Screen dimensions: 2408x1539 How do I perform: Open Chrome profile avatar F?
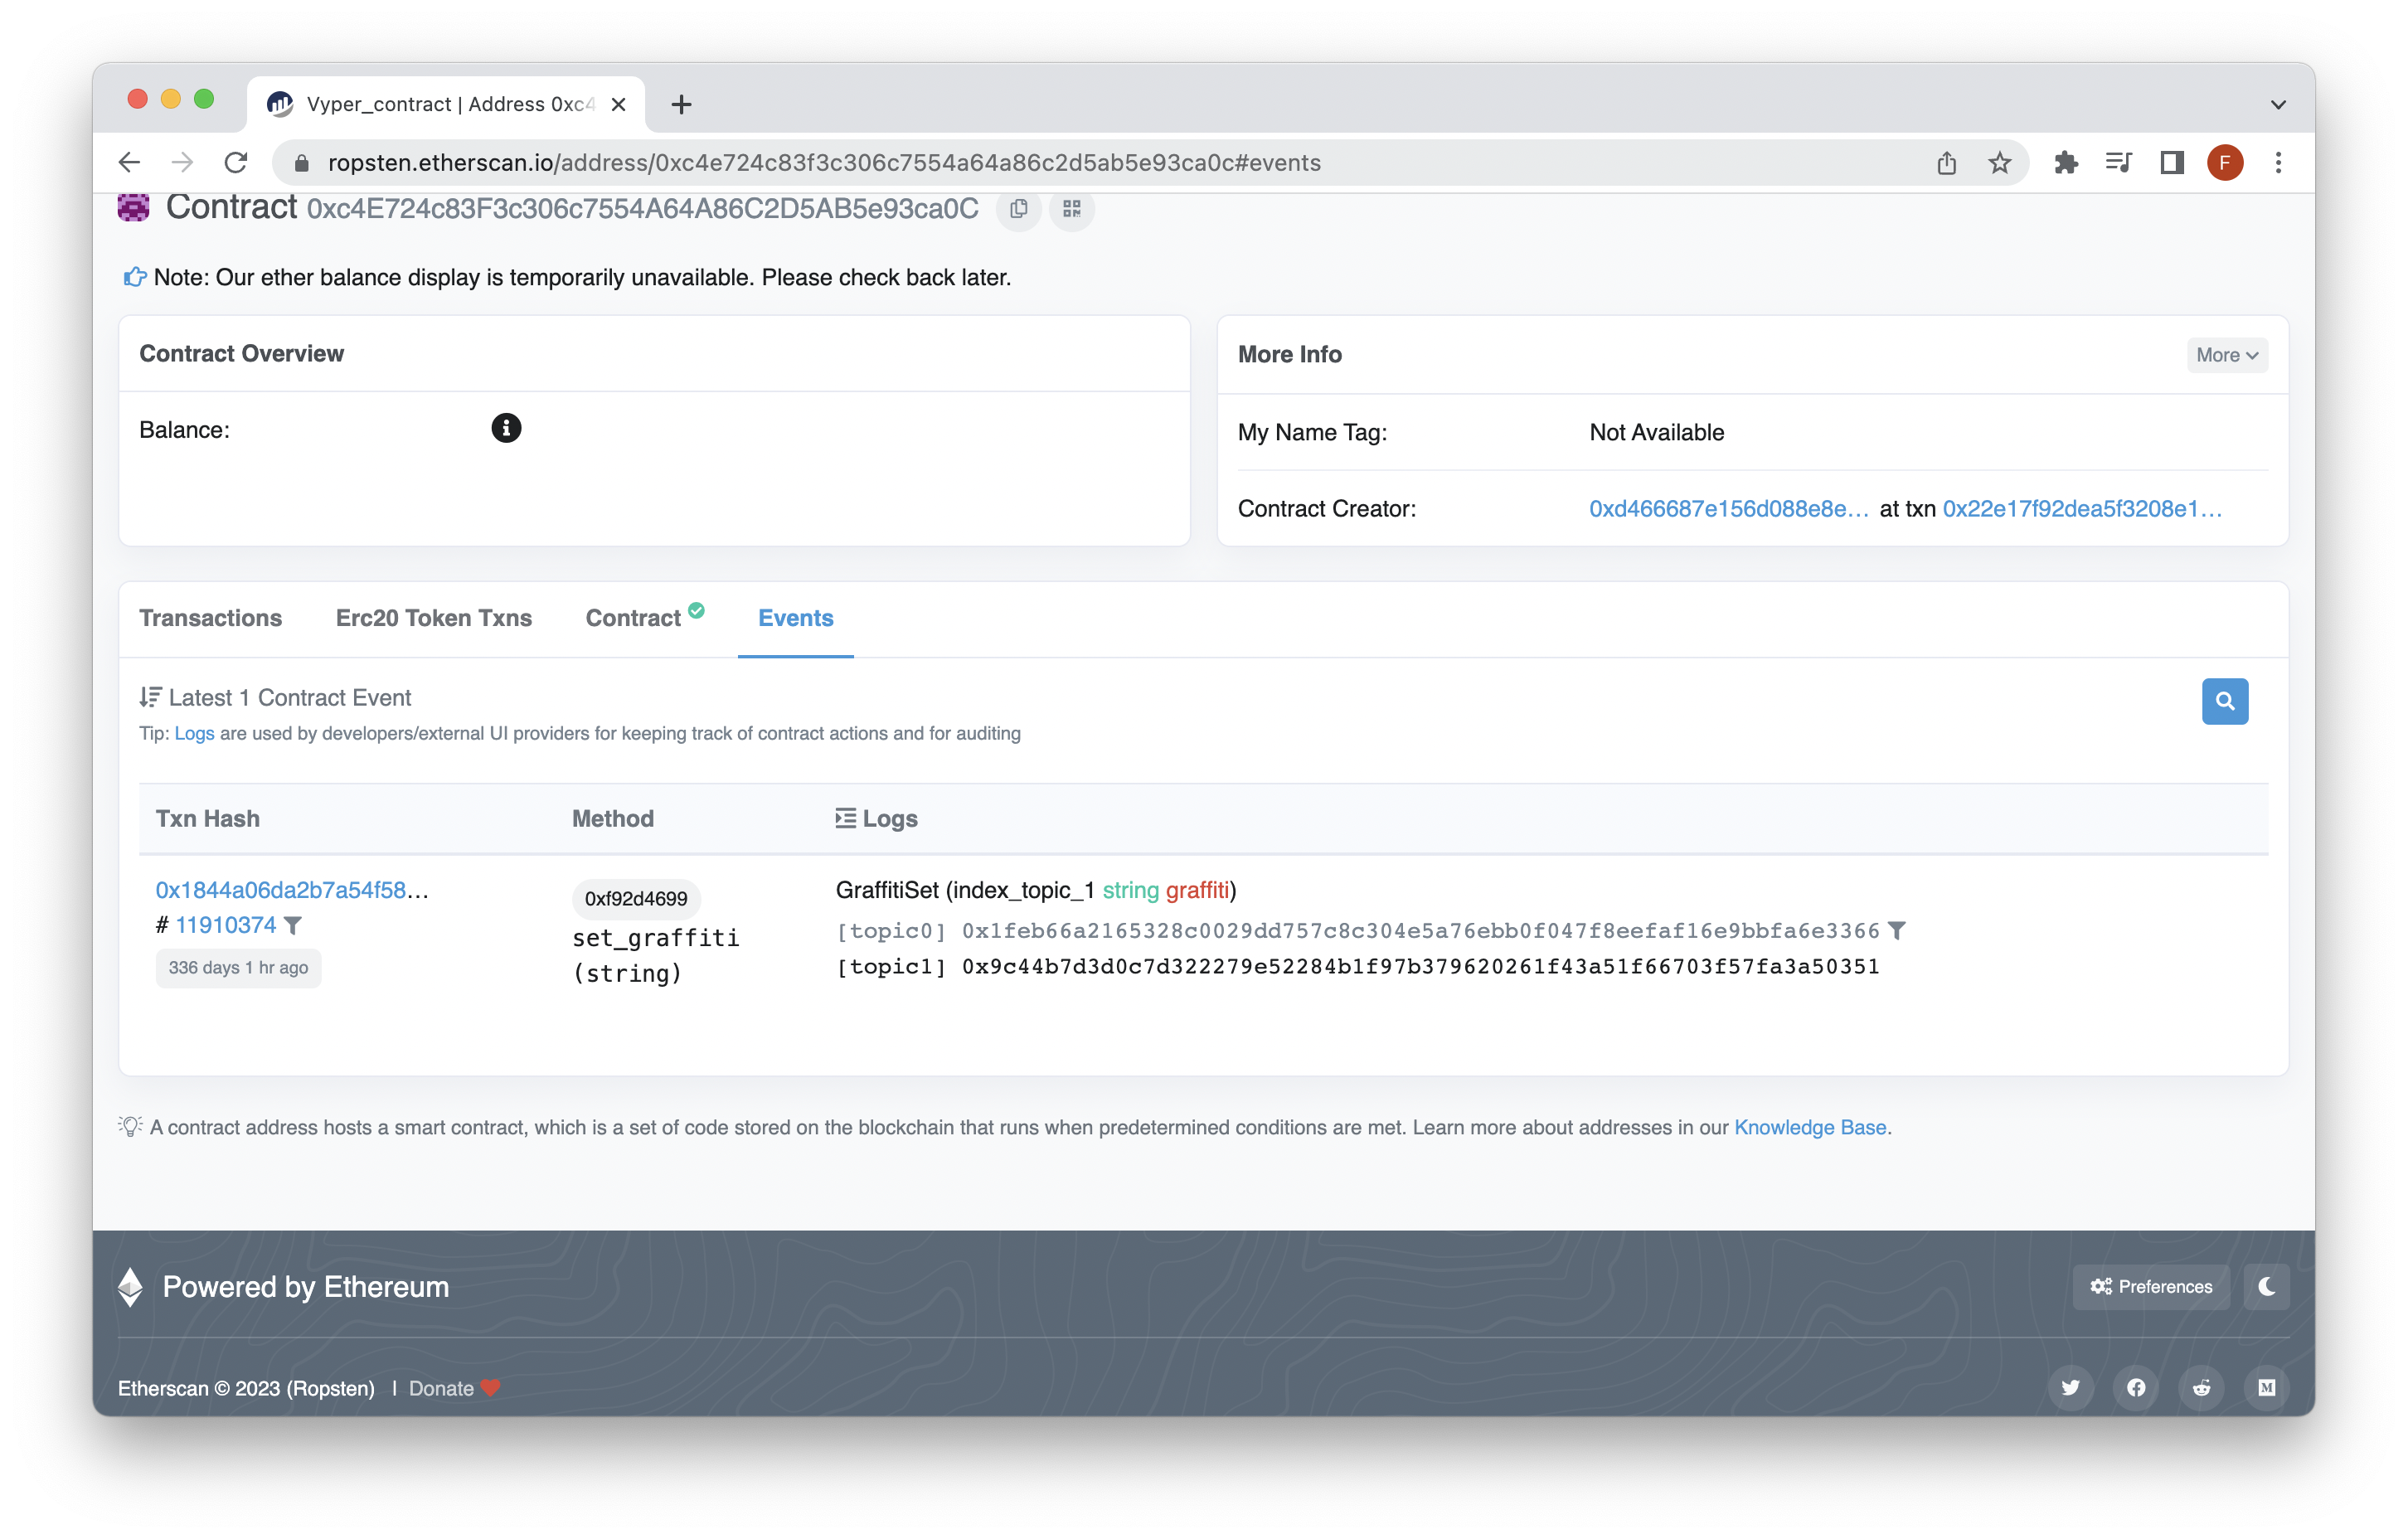[x=2225, y=163]
